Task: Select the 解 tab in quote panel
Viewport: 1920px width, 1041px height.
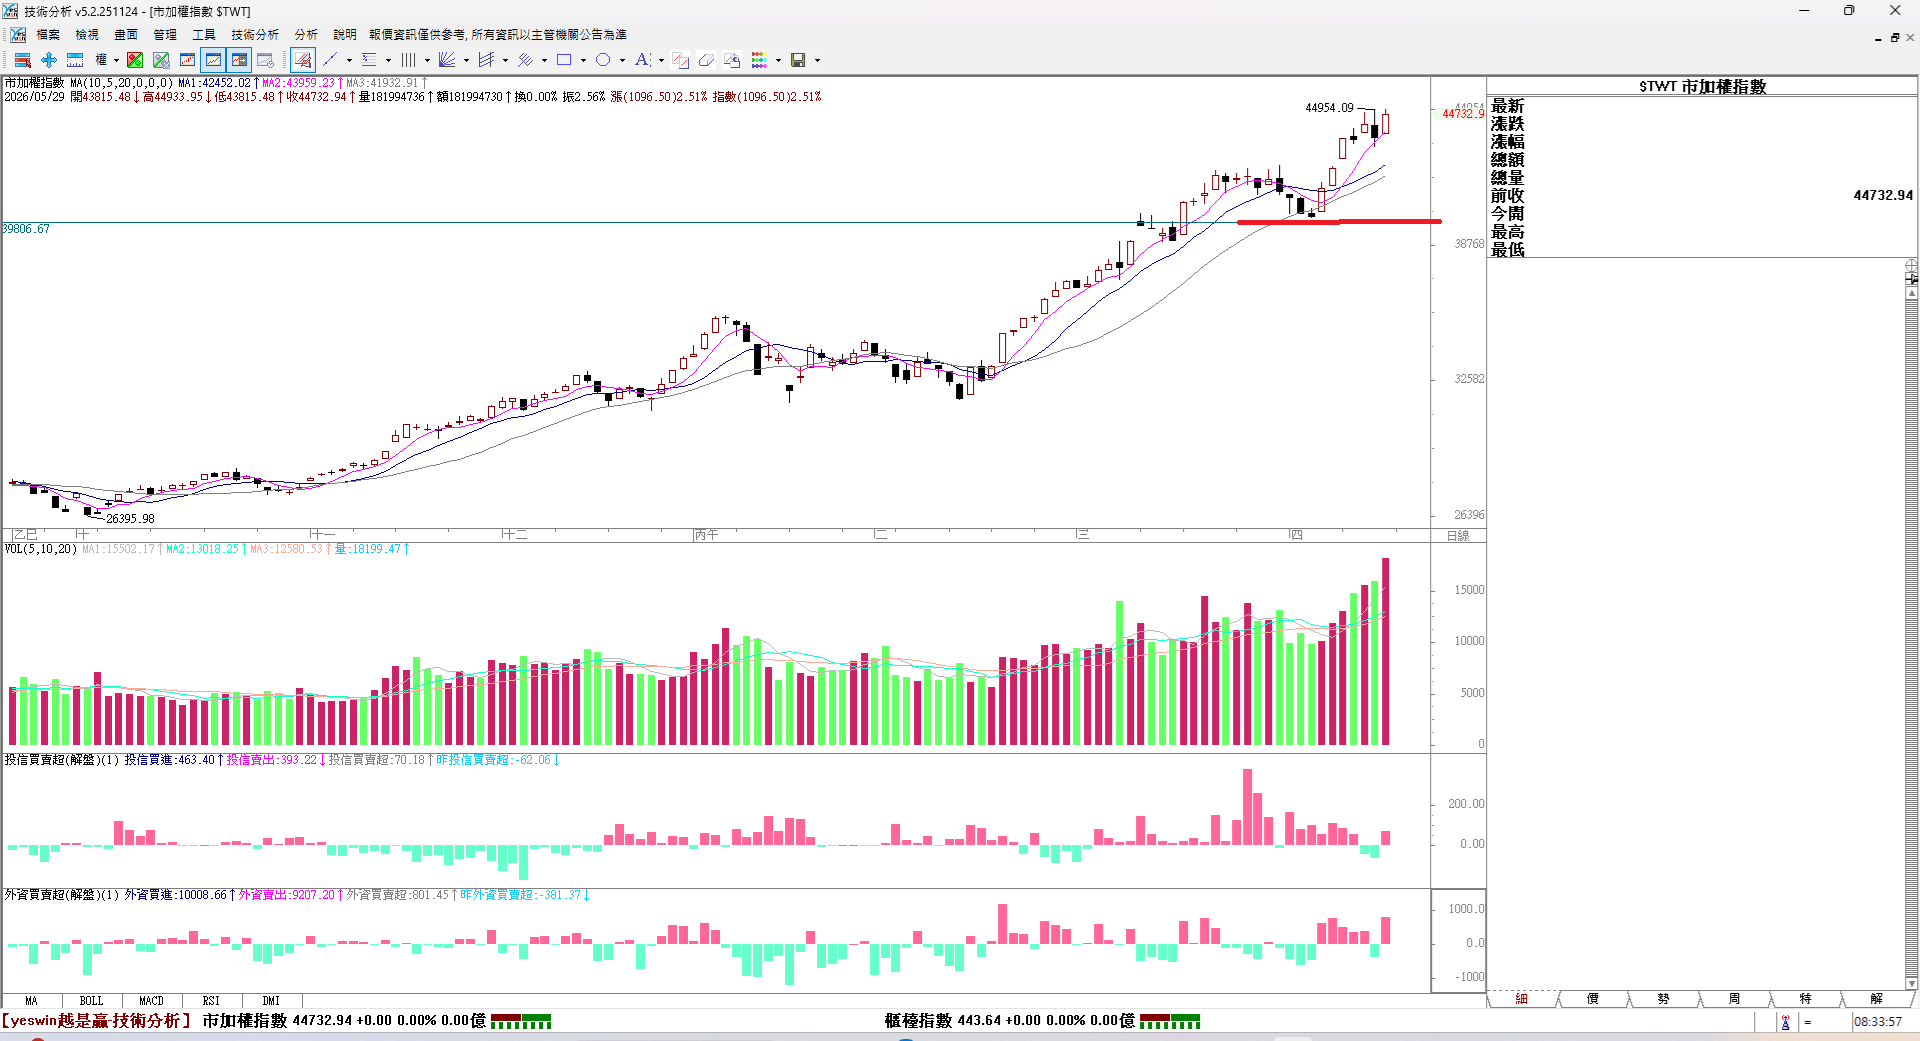Action: (x=1877, y=999)
